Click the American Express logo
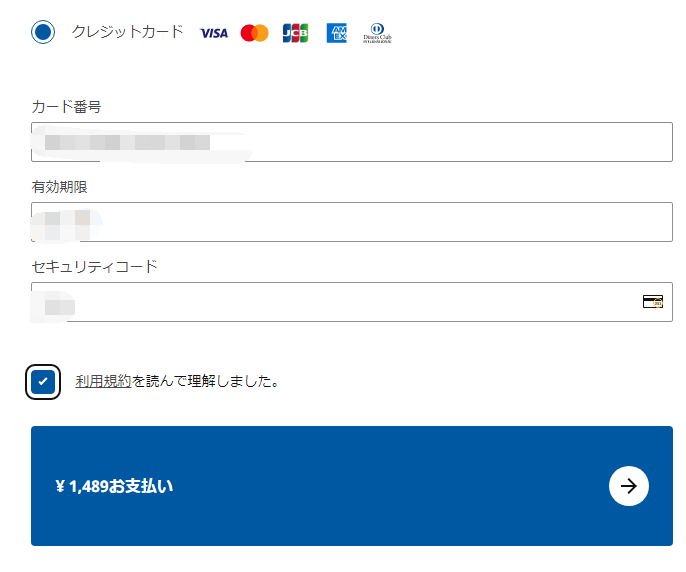 click(336, 33)
